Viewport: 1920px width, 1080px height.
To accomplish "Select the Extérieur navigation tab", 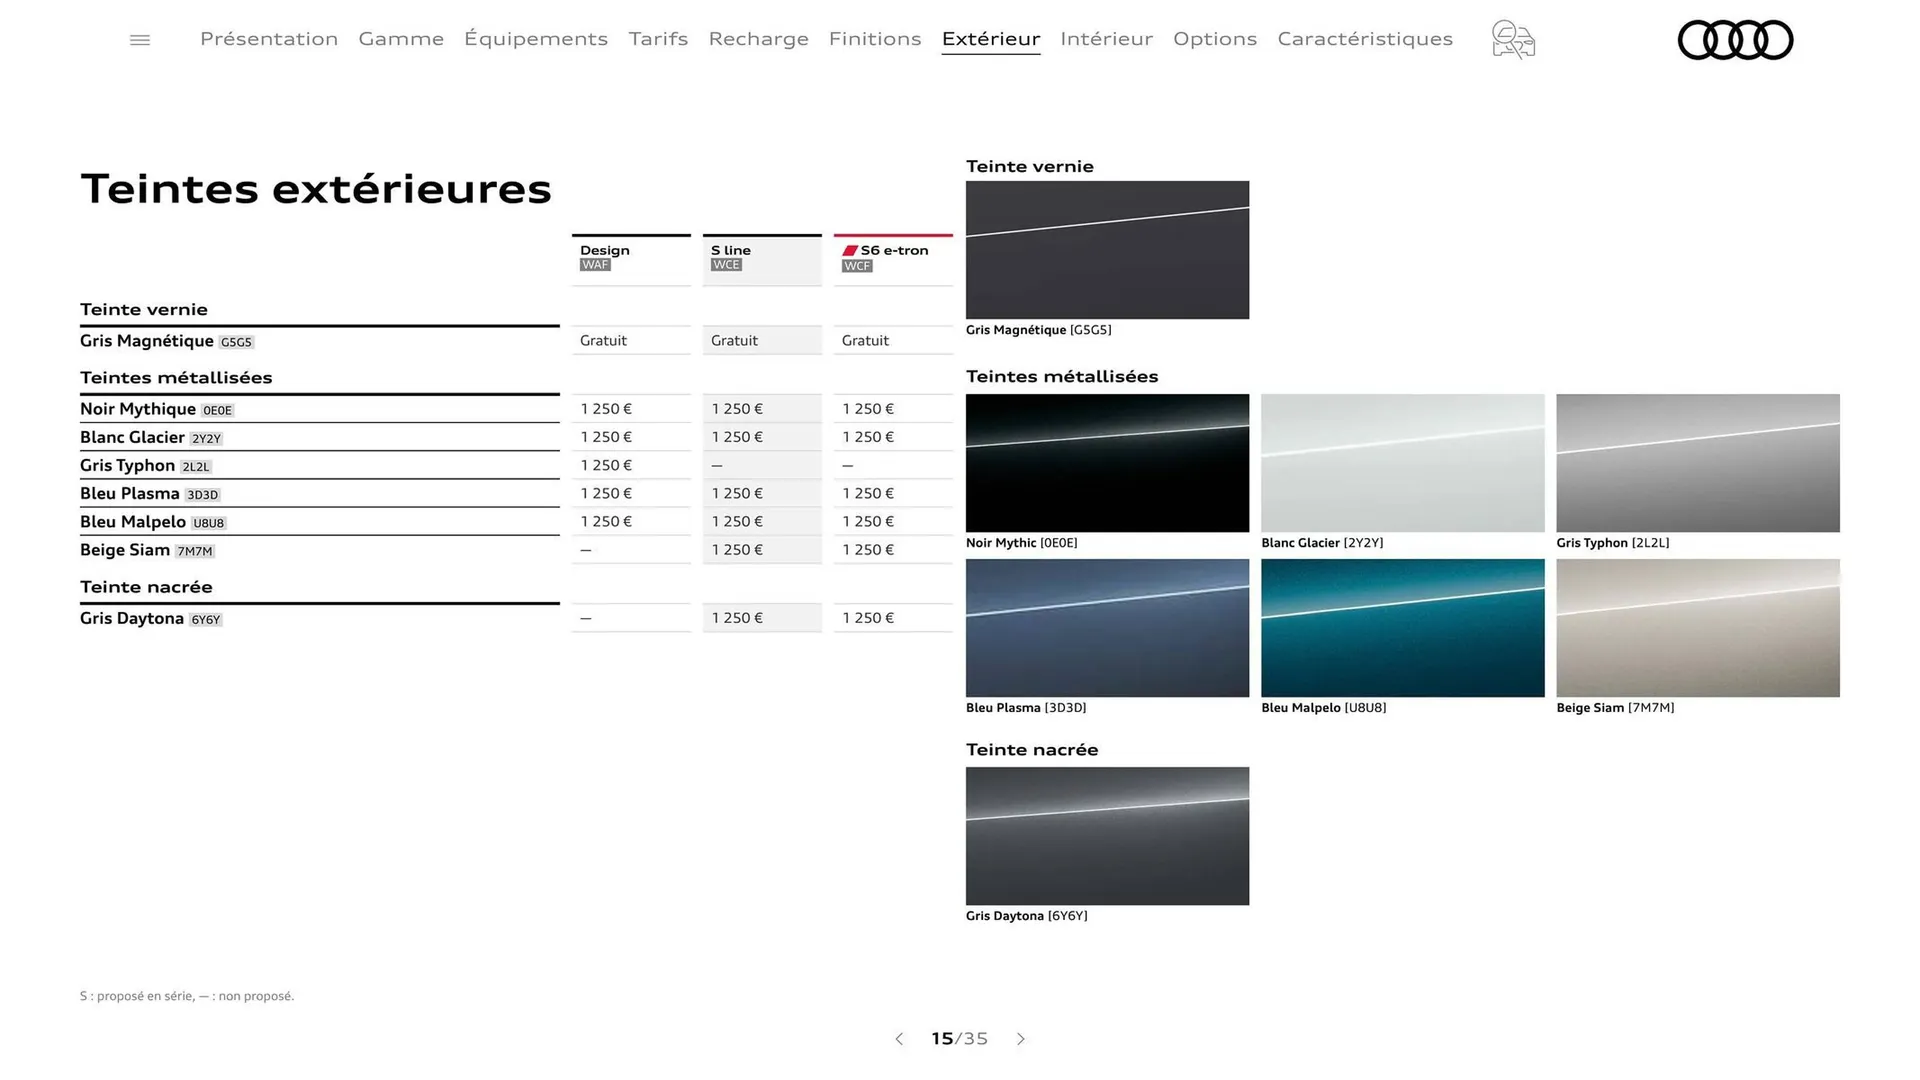I will (x=990, y=39).
